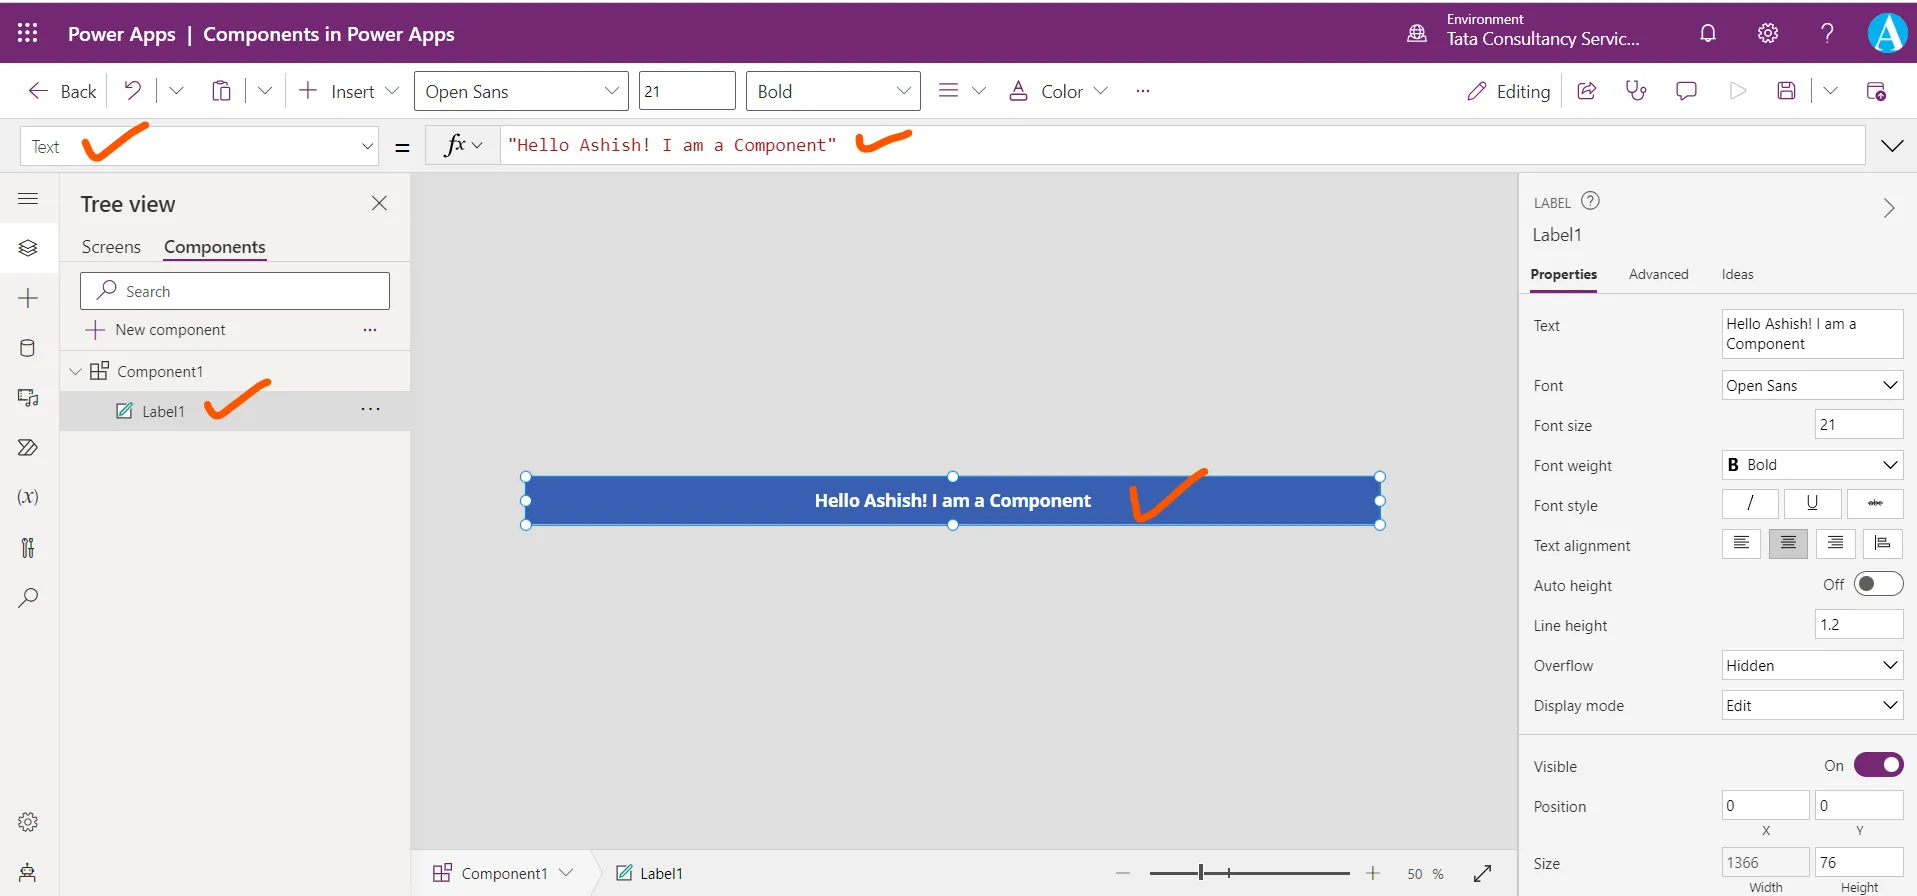Image resolution: width=1917 pixels, height=896 pixels.
Task: Select Label1 in the tree
Action: (163, 411)
